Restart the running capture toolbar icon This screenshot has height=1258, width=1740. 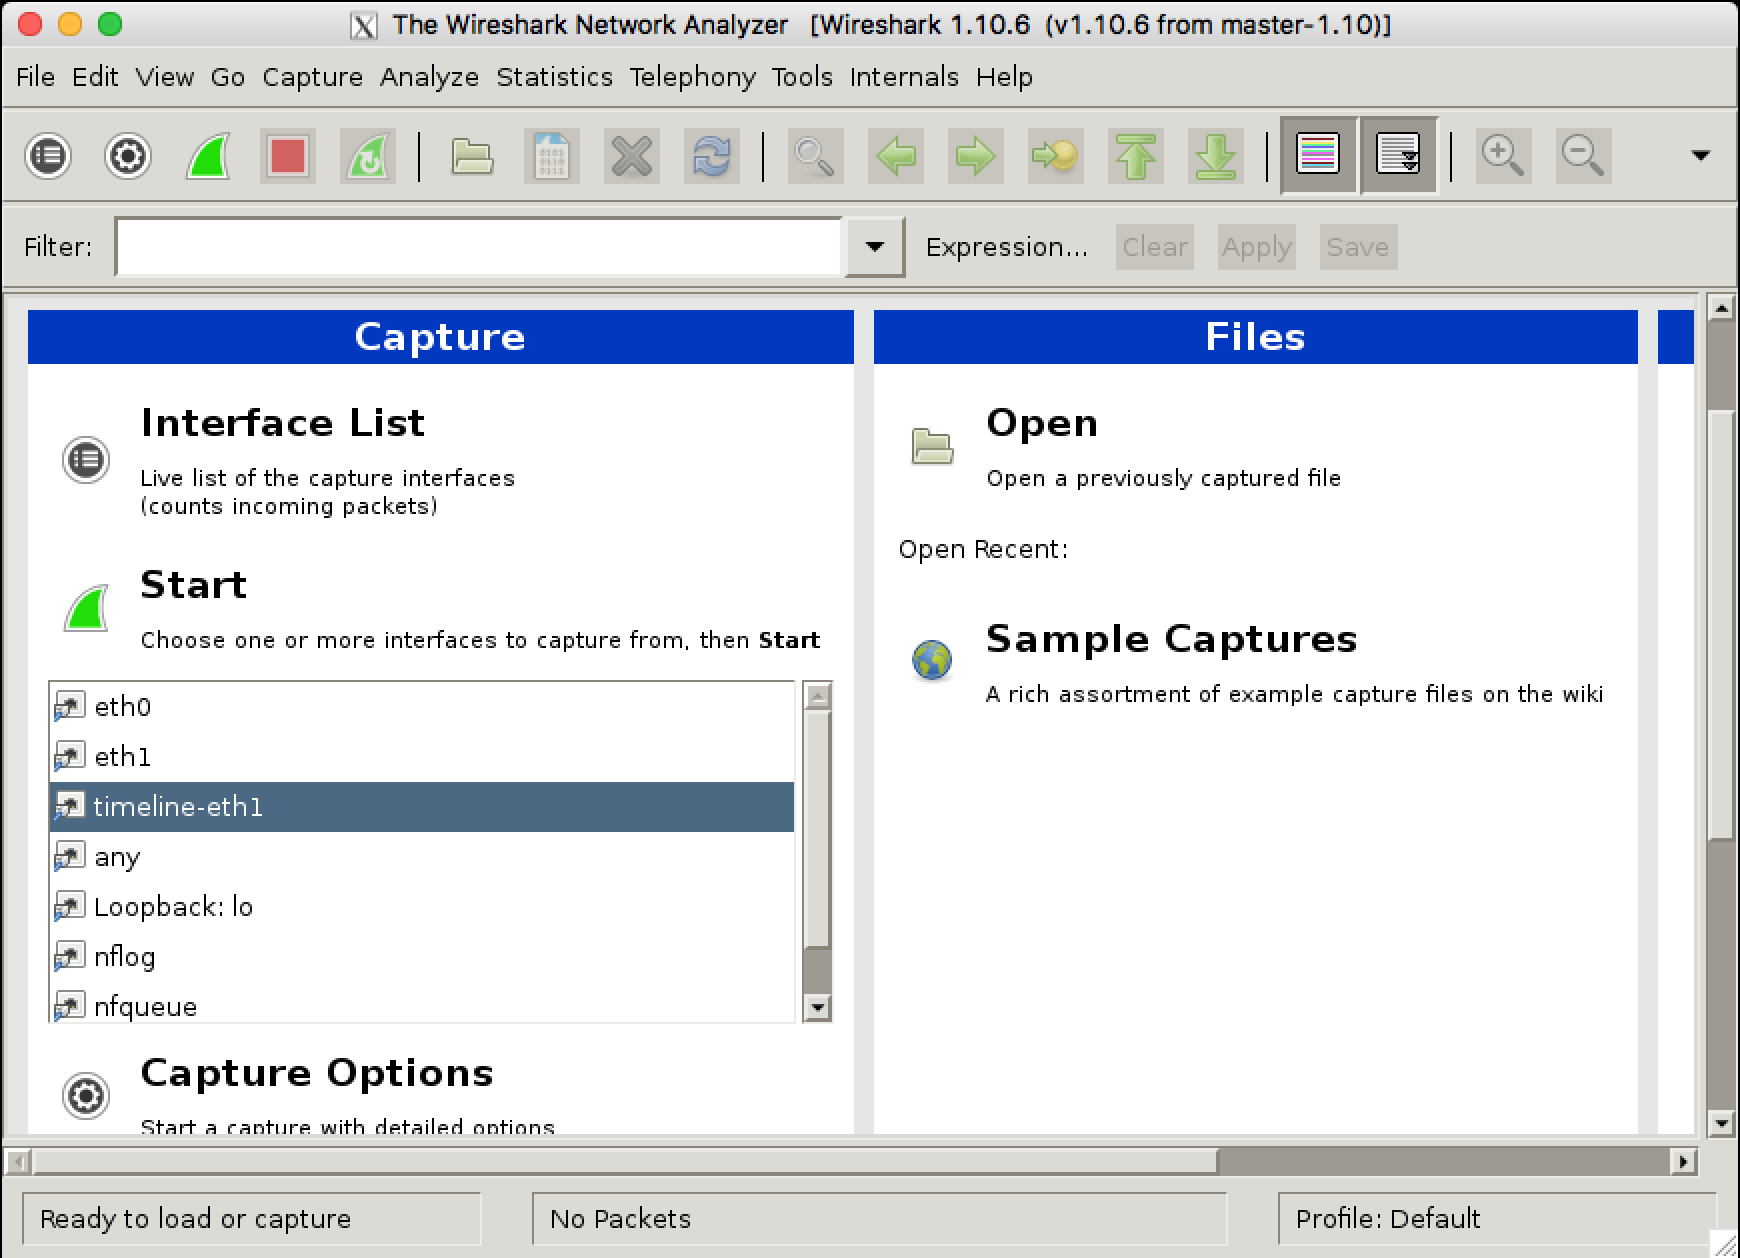368,156
